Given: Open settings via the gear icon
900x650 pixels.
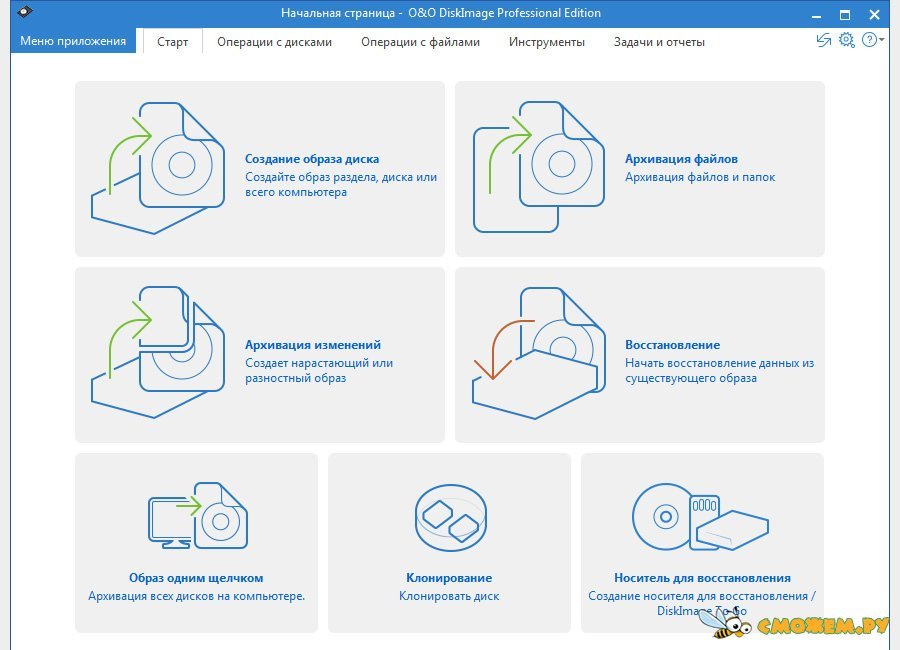Looking at the screenshot, I should tap(847, 40).
